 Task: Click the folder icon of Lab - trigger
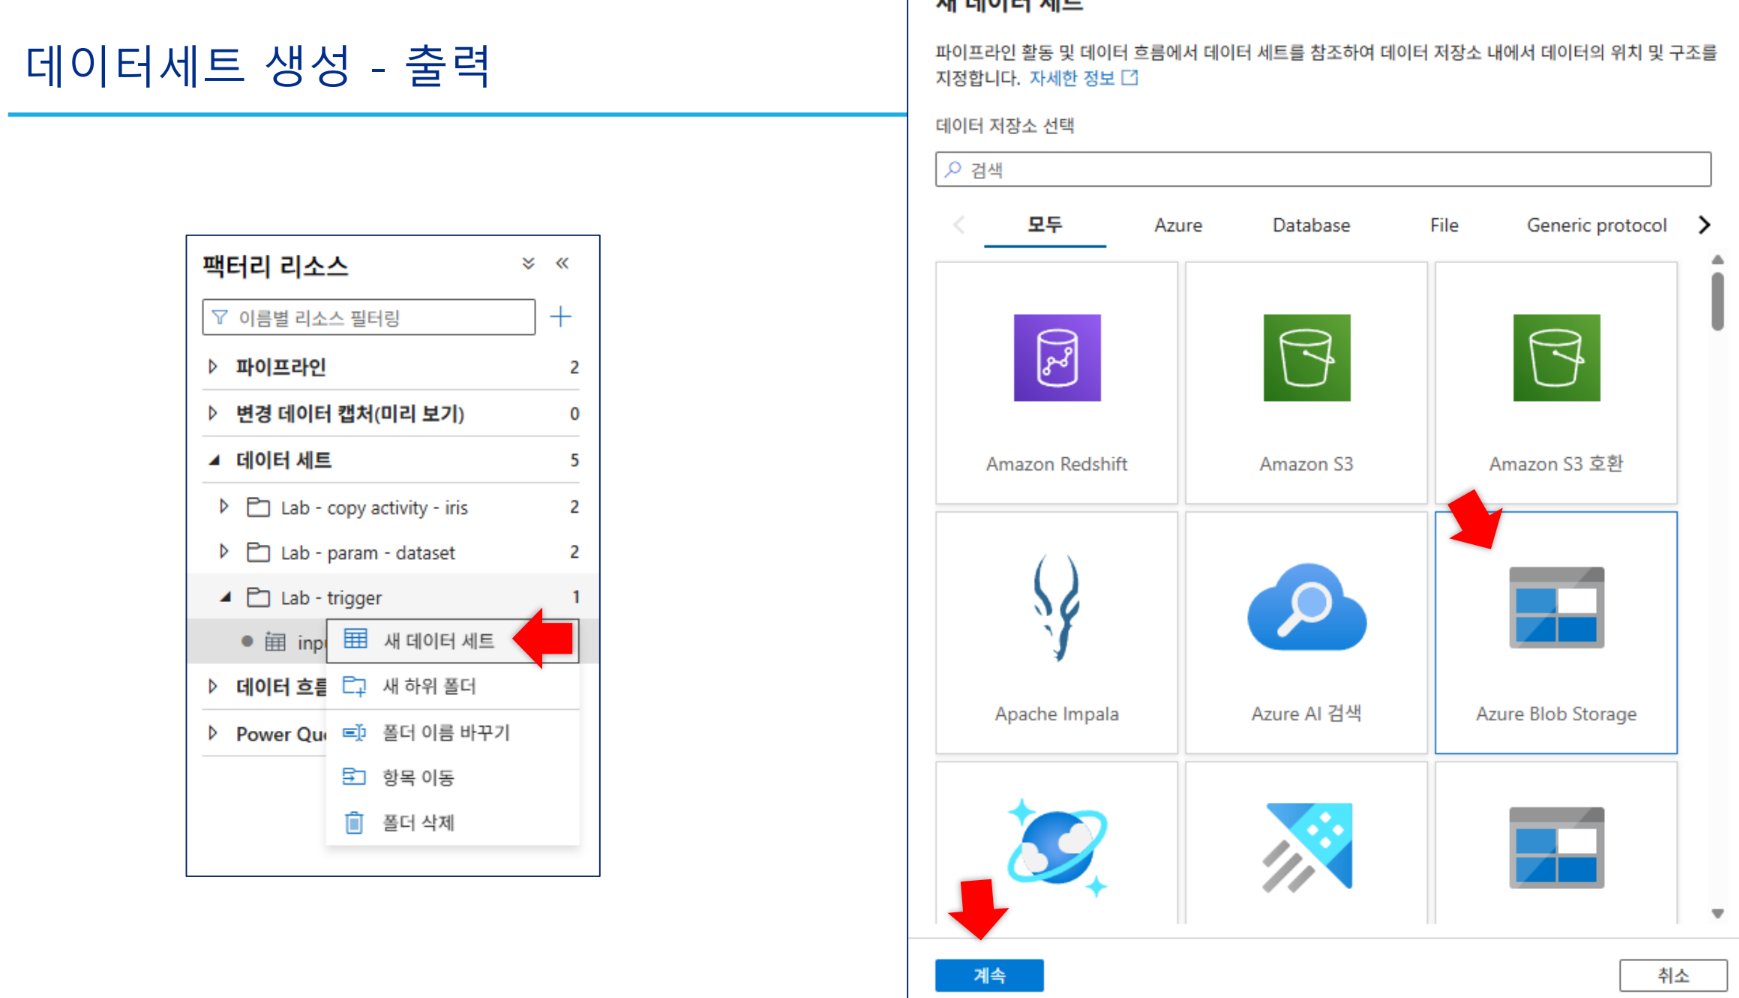tap(259, 597)
